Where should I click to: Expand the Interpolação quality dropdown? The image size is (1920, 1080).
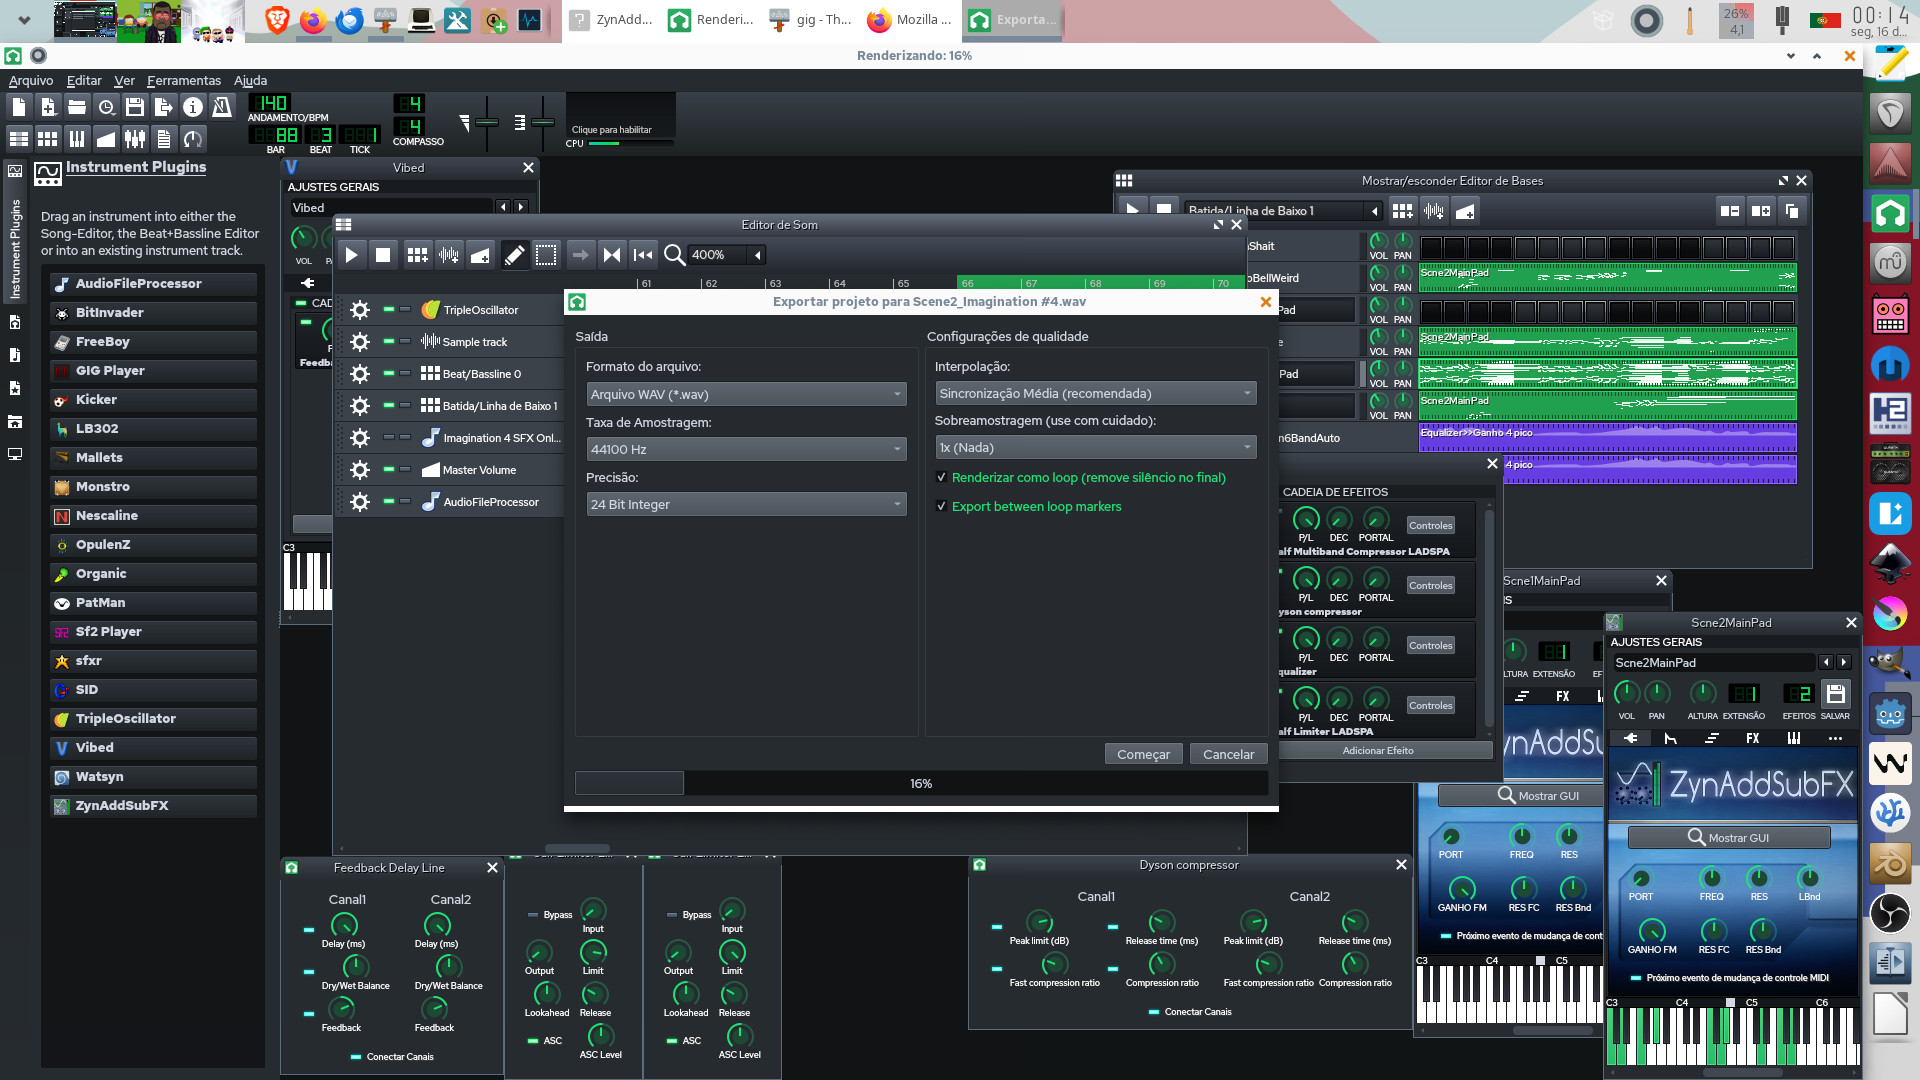point(1095,394)
